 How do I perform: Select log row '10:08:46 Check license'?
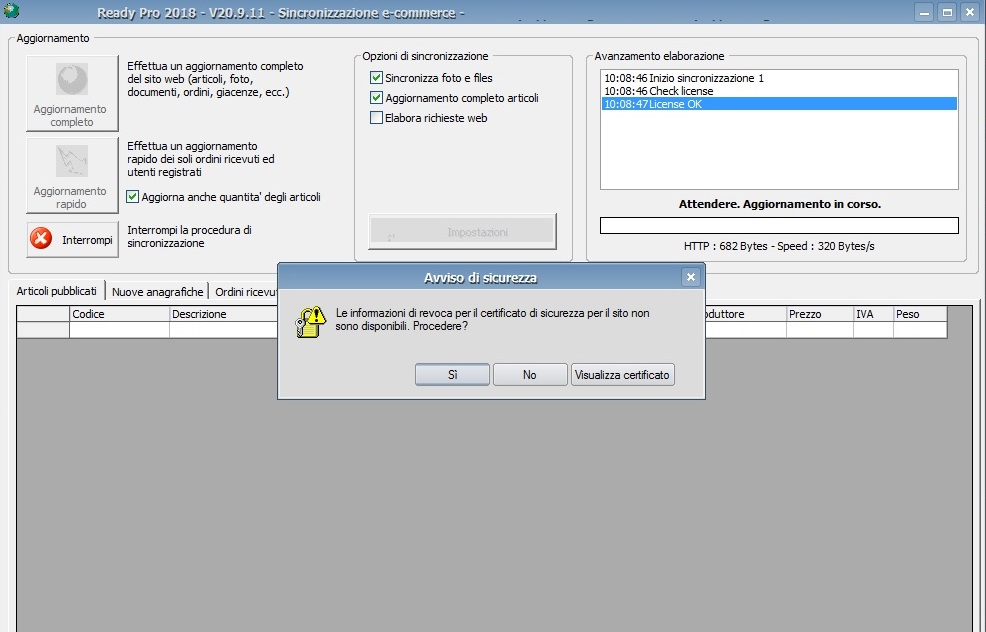click(x=778, y=91)
